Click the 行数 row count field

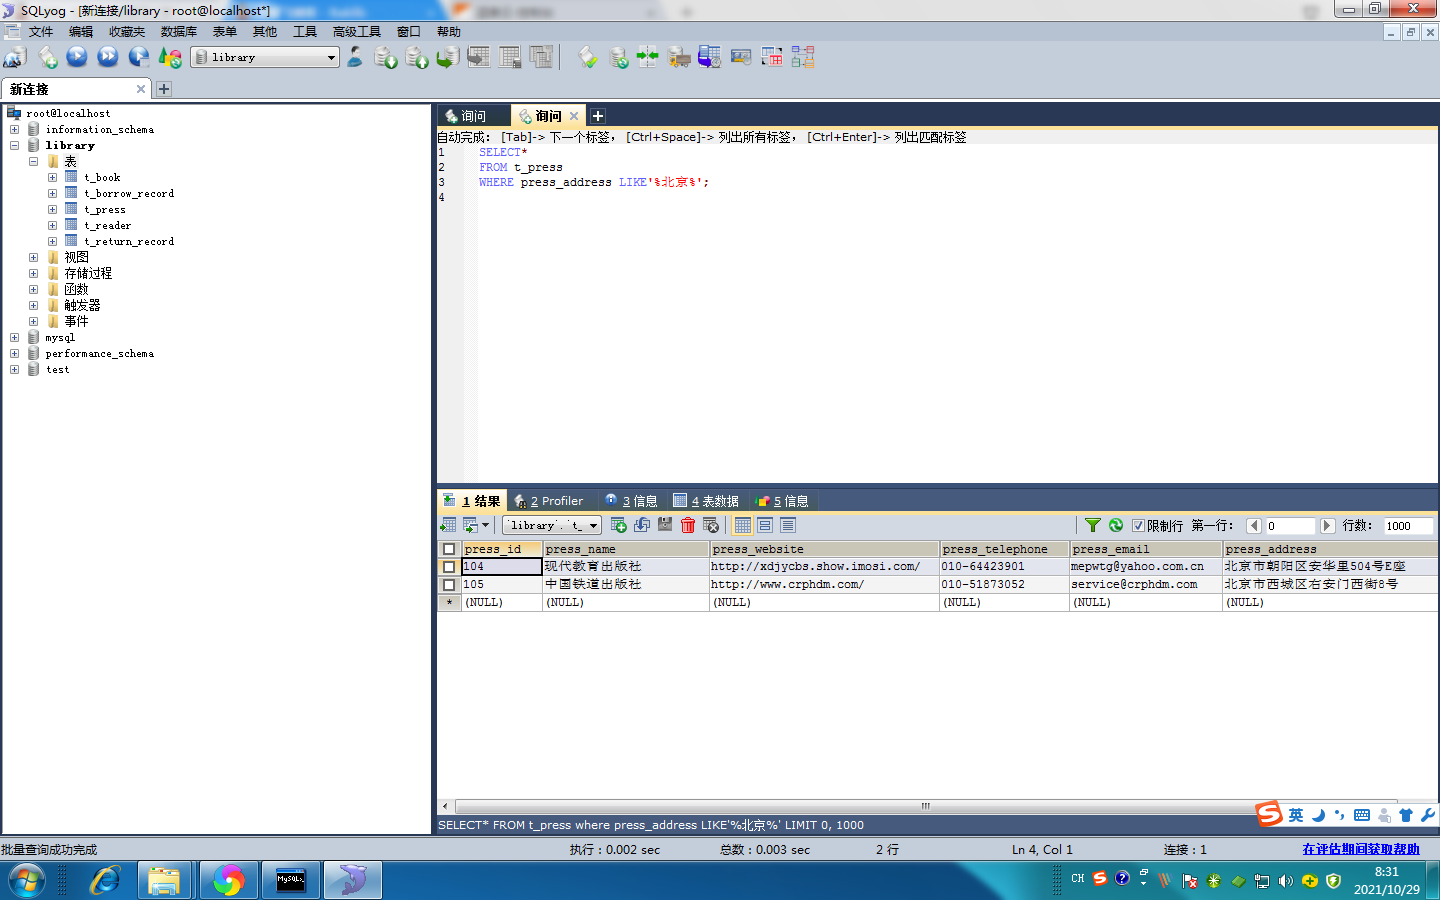click(1409, 526)
